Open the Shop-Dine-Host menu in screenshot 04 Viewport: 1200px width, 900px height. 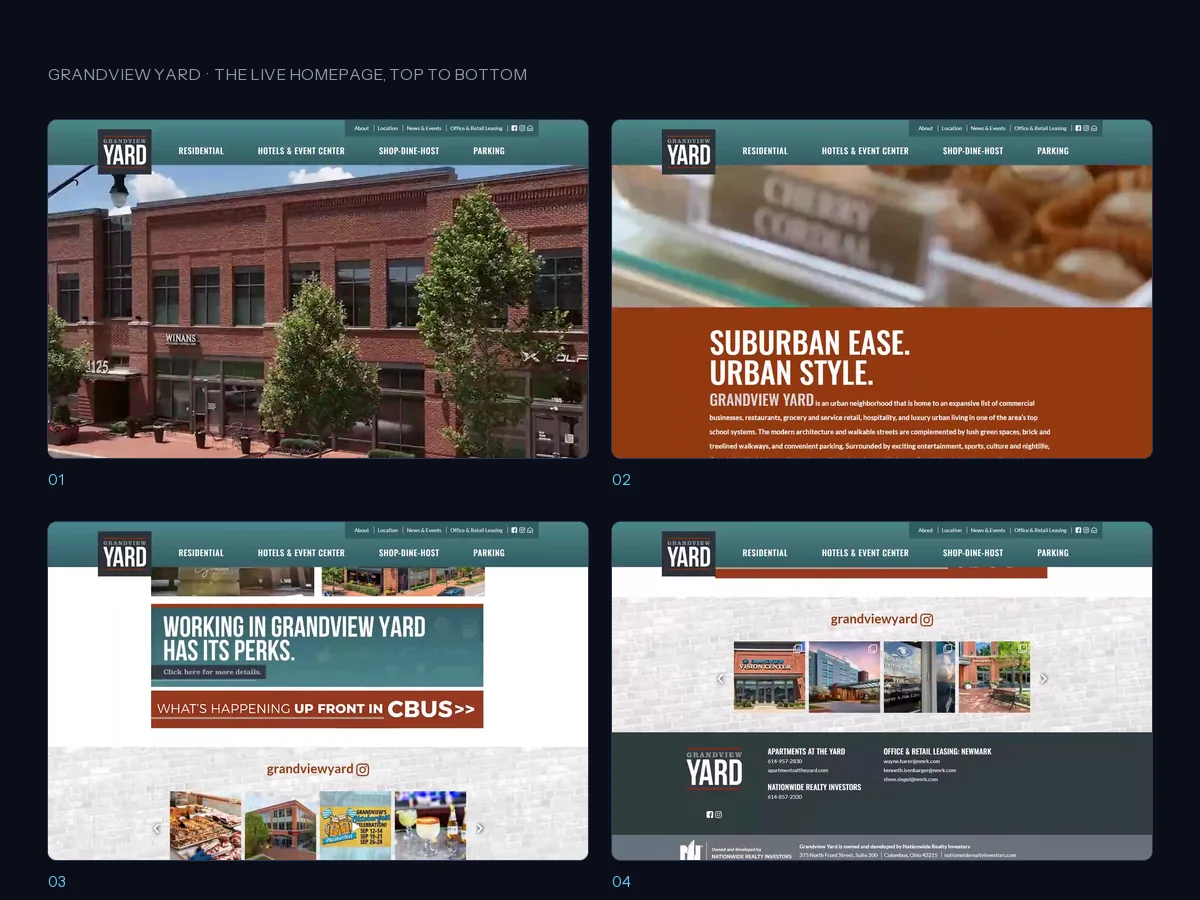point(973,553)
